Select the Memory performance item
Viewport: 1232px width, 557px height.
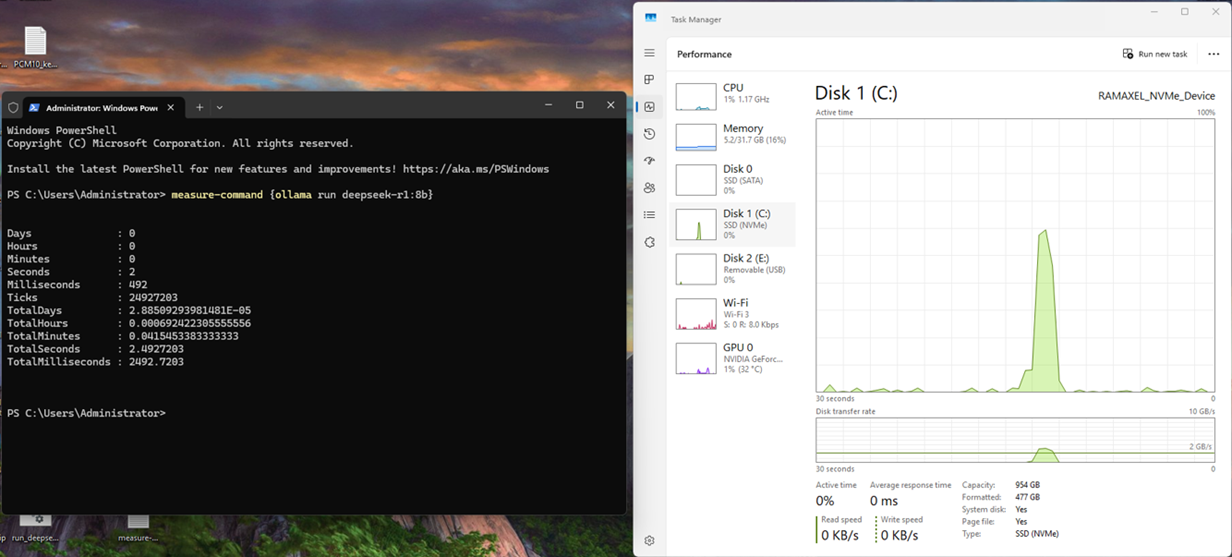point(732,135)
